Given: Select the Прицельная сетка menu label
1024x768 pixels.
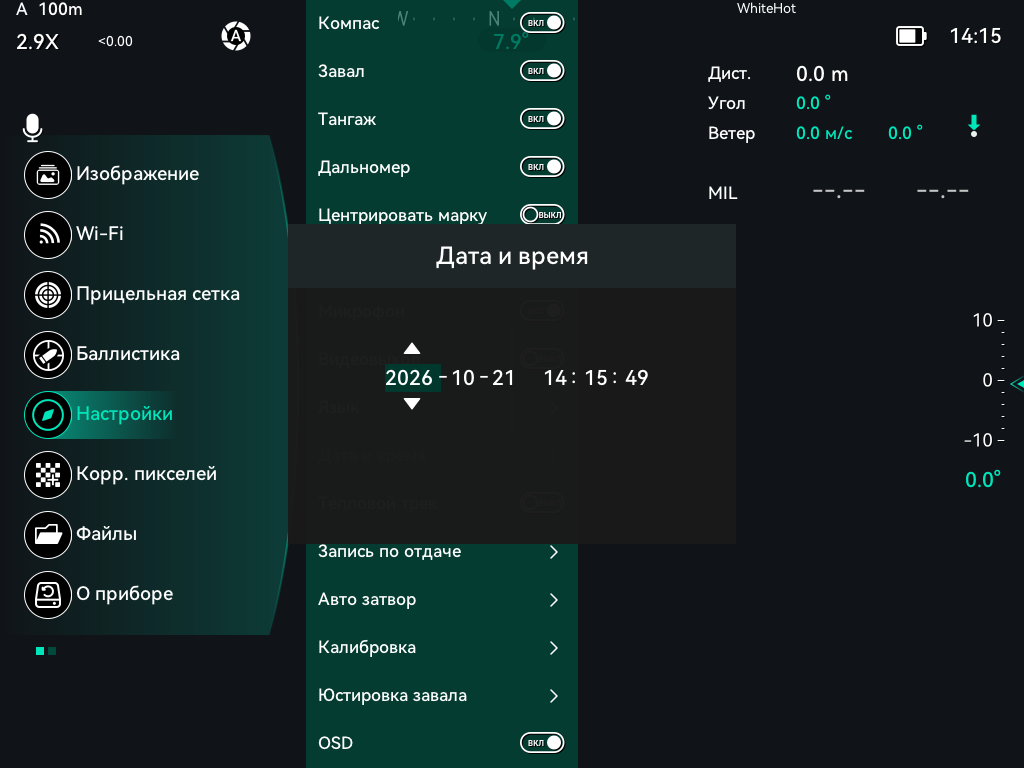Looking at the screenshot, I should tap(158, 294).
